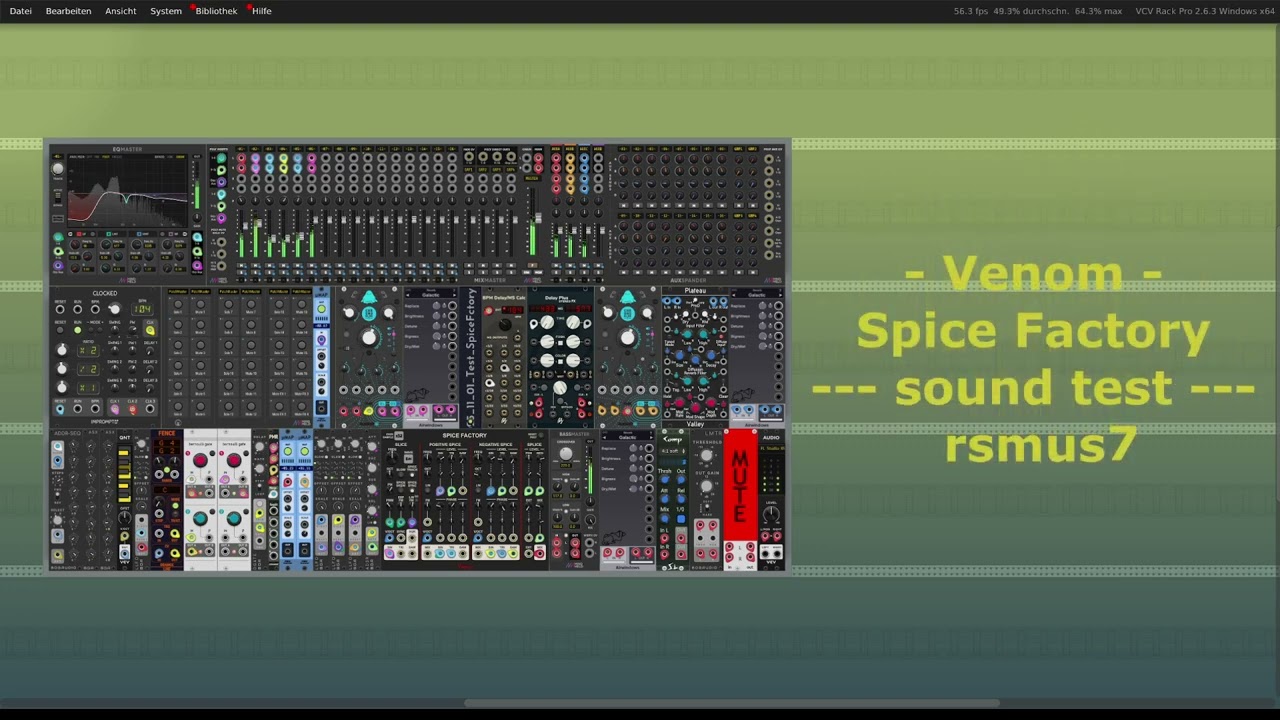Toggle the Clocked RUN button
This screenshot has height=720, width=1280.
(x=77, y=330)
